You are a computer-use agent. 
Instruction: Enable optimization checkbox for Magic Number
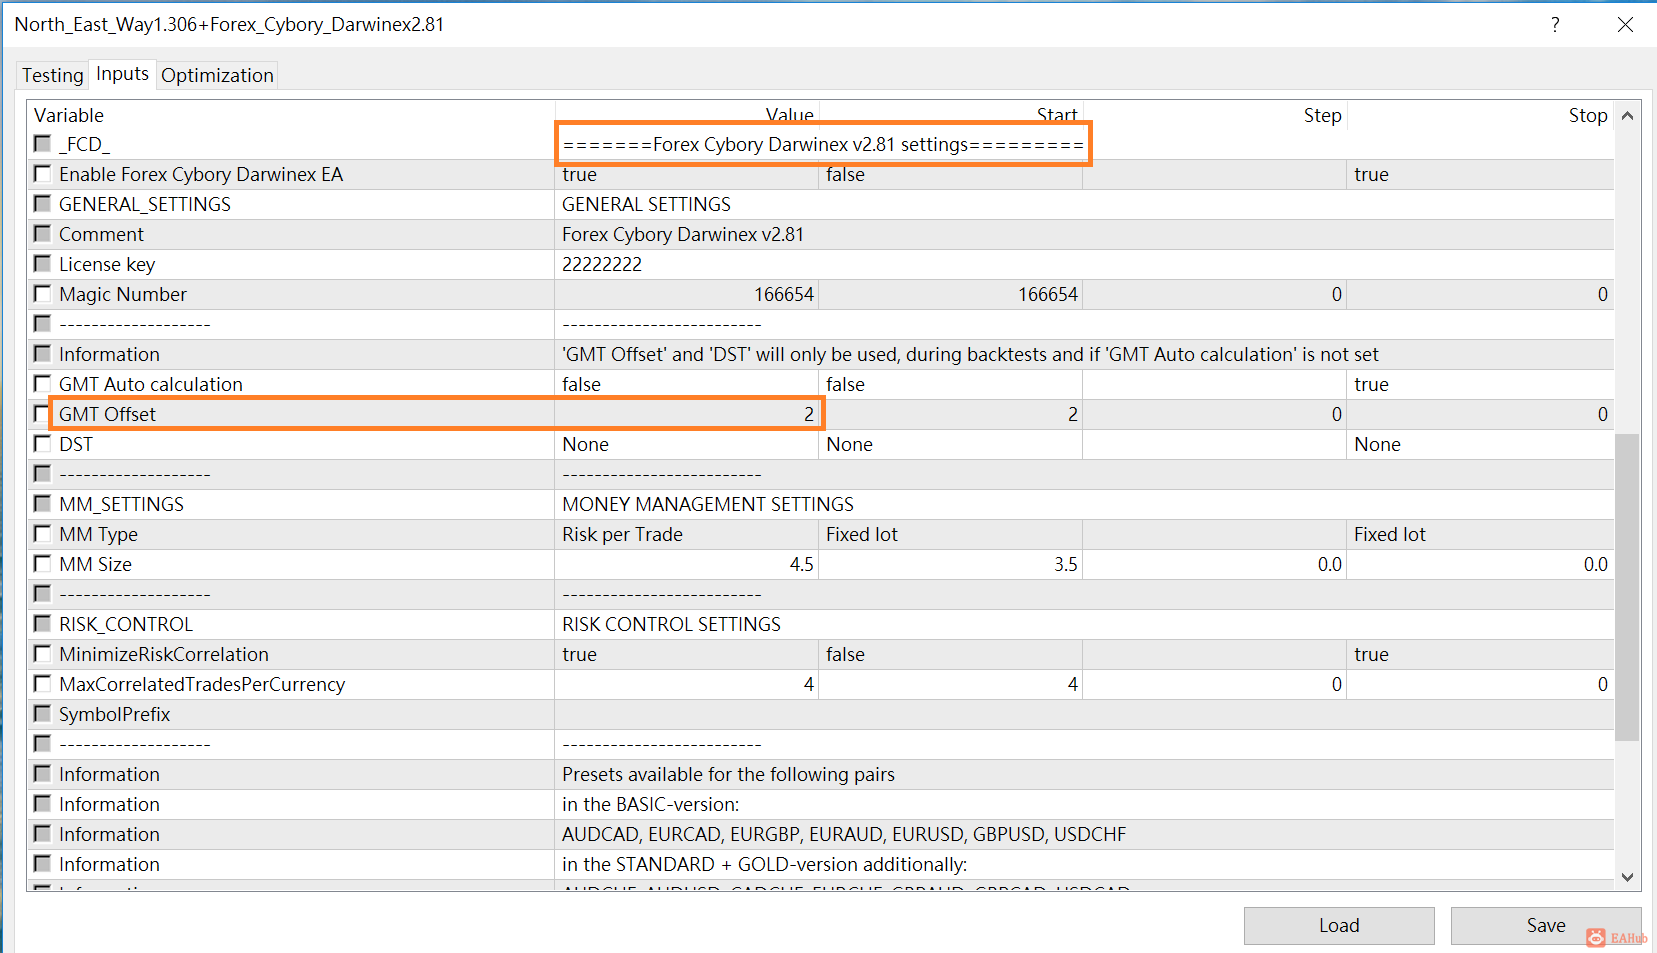point(42,294)
